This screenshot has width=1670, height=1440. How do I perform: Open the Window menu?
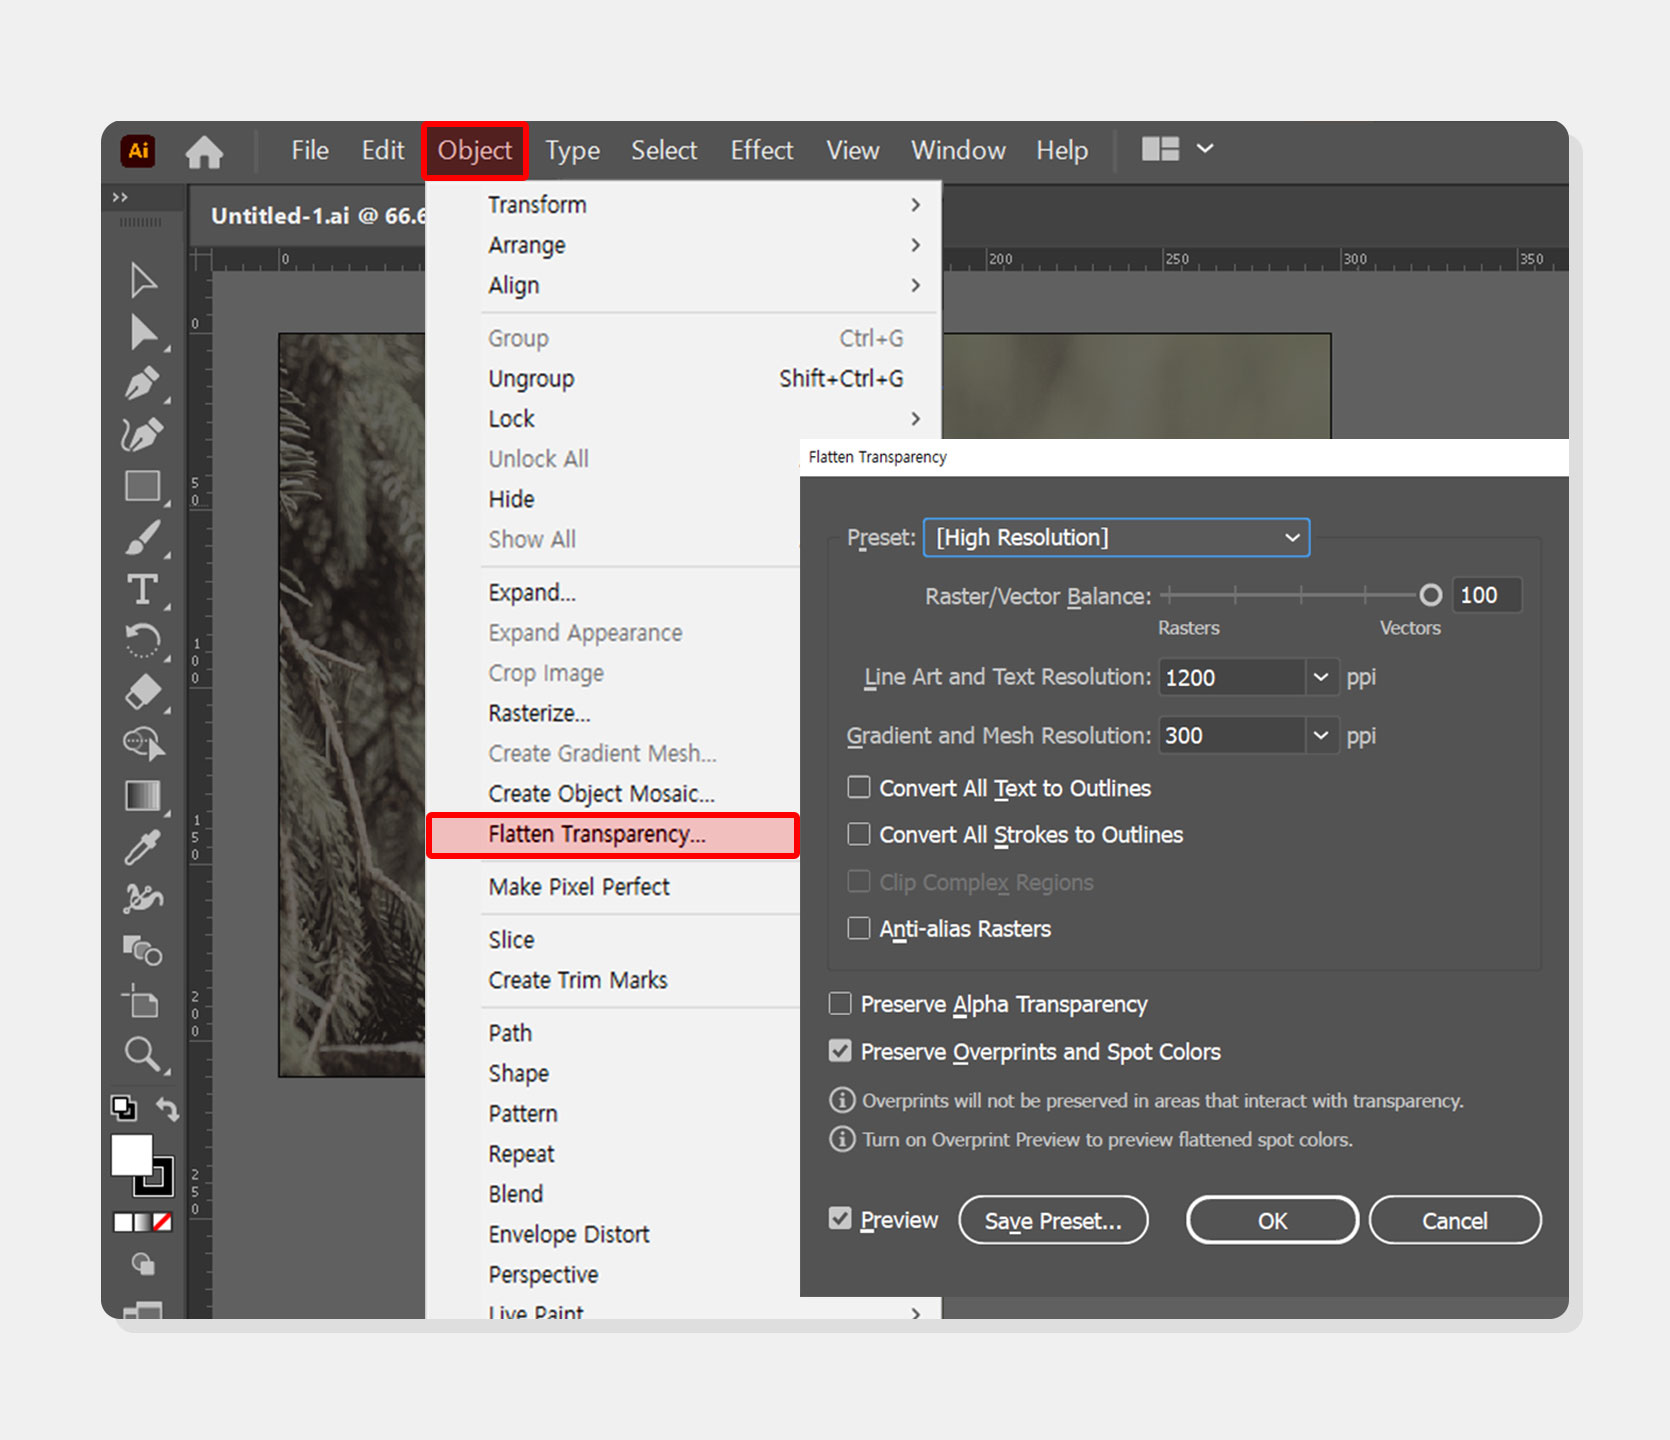tap(958, 151)
